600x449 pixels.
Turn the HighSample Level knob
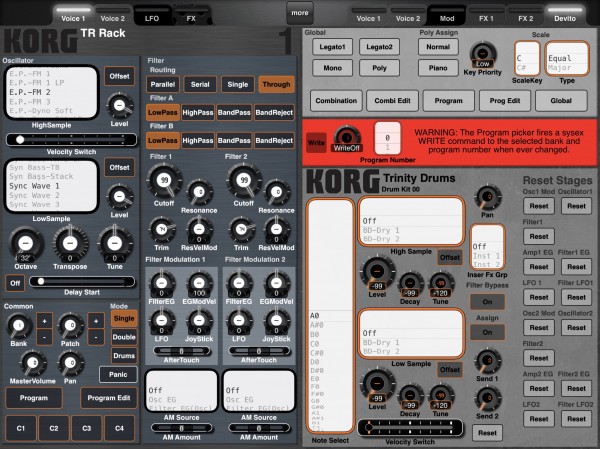point(119,105)
